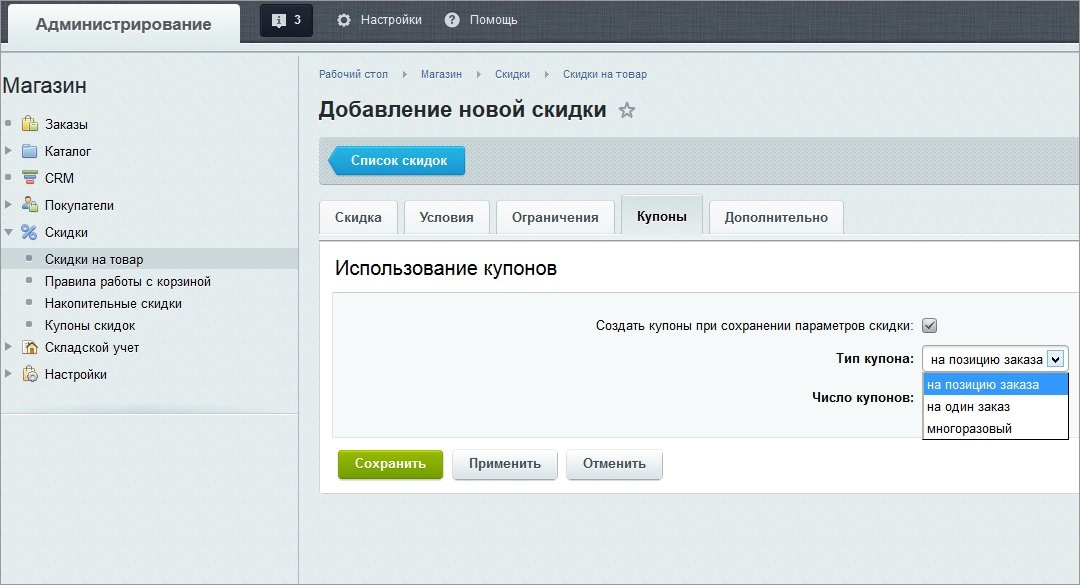Open the Дополнительно tab

(x=776, y=217)
